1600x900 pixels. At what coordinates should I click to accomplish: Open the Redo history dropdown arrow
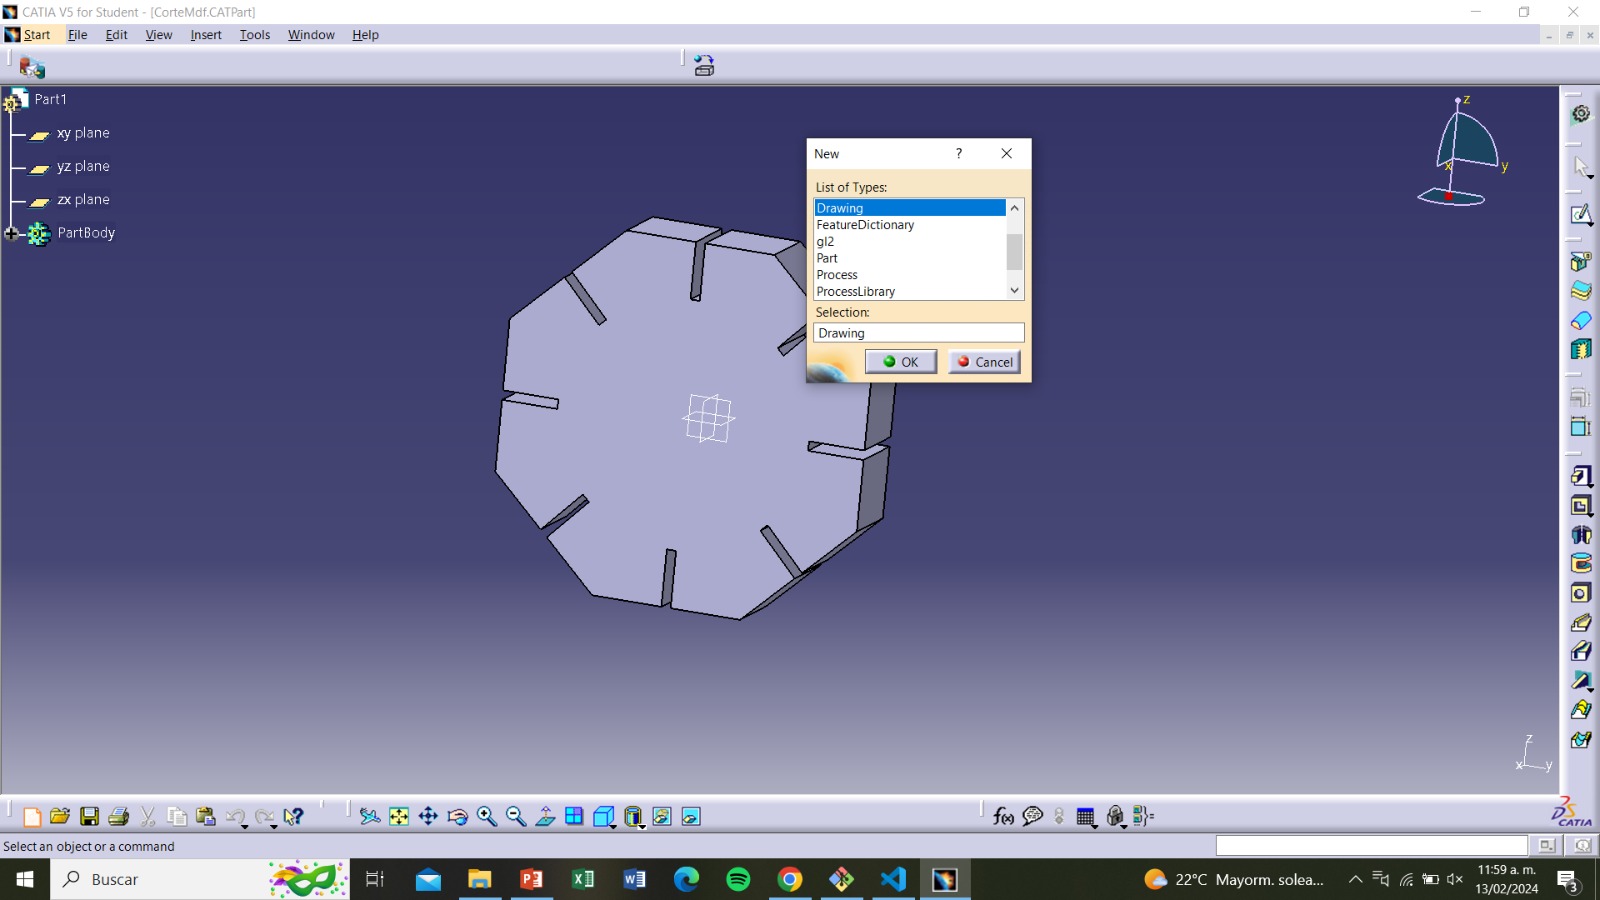pos(274,826)
